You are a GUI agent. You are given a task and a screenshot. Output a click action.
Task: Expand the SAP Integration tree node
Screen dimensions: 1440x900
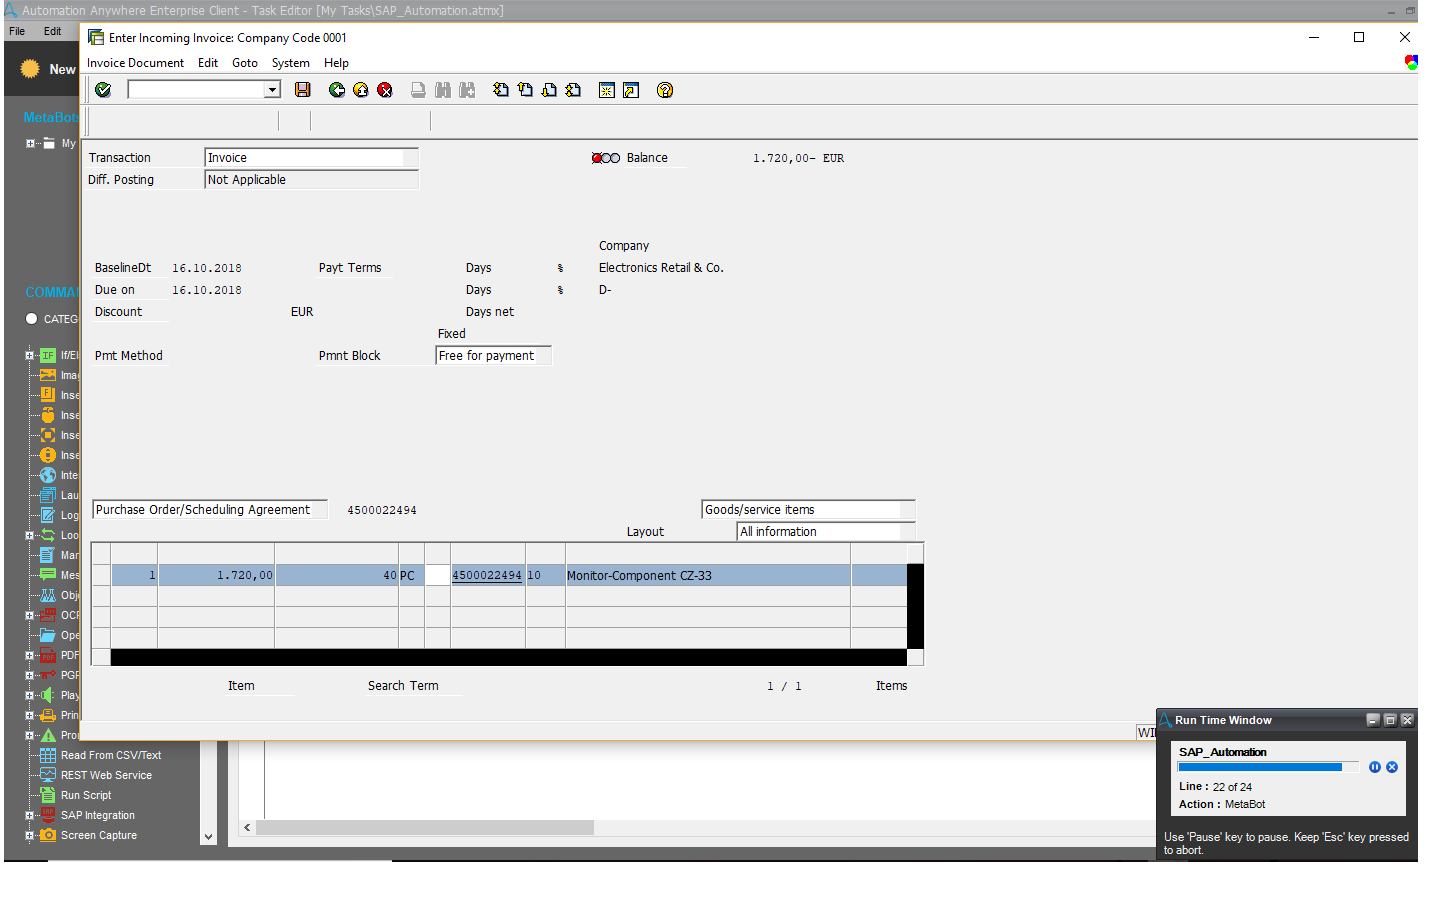(30, 815)
